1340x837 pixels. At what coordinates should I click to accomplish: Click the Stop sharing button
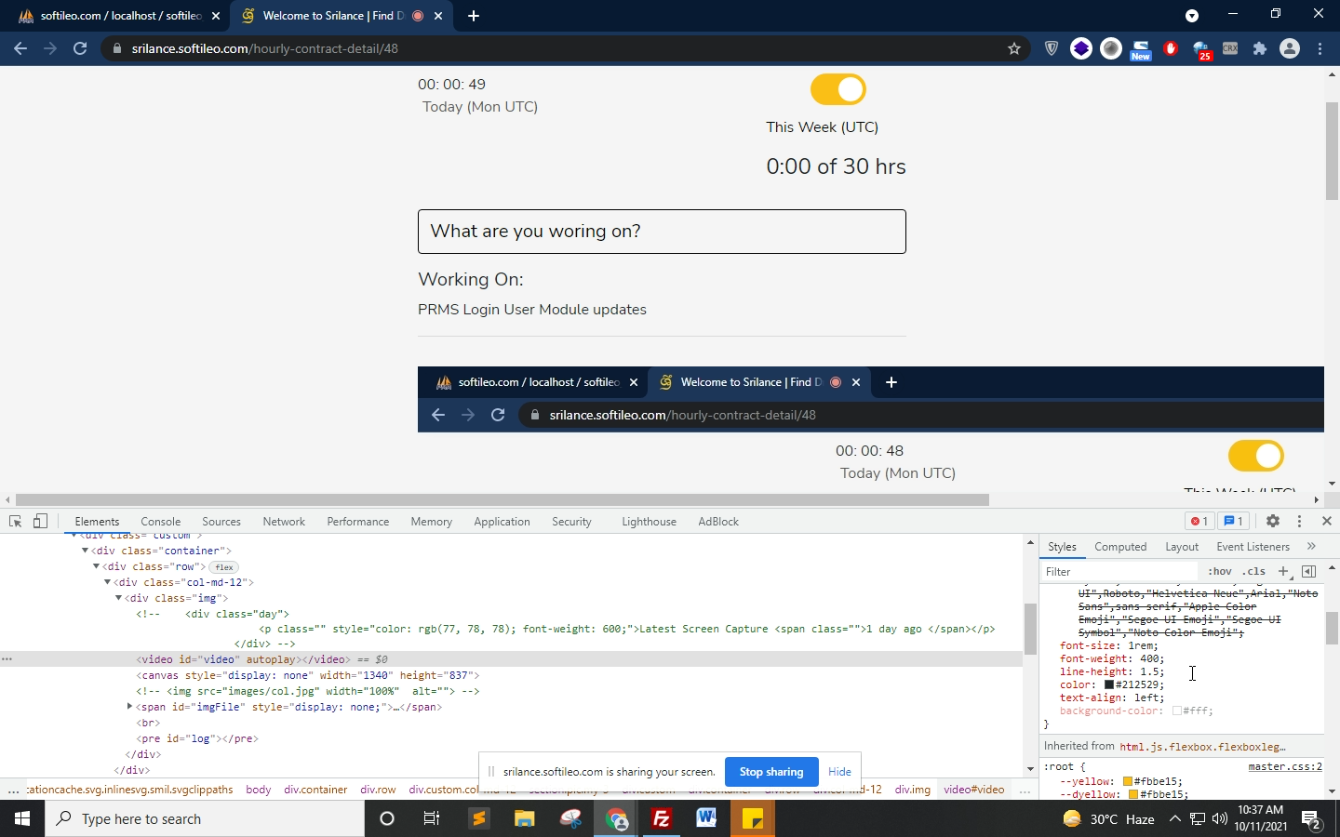tap(771, 772)
